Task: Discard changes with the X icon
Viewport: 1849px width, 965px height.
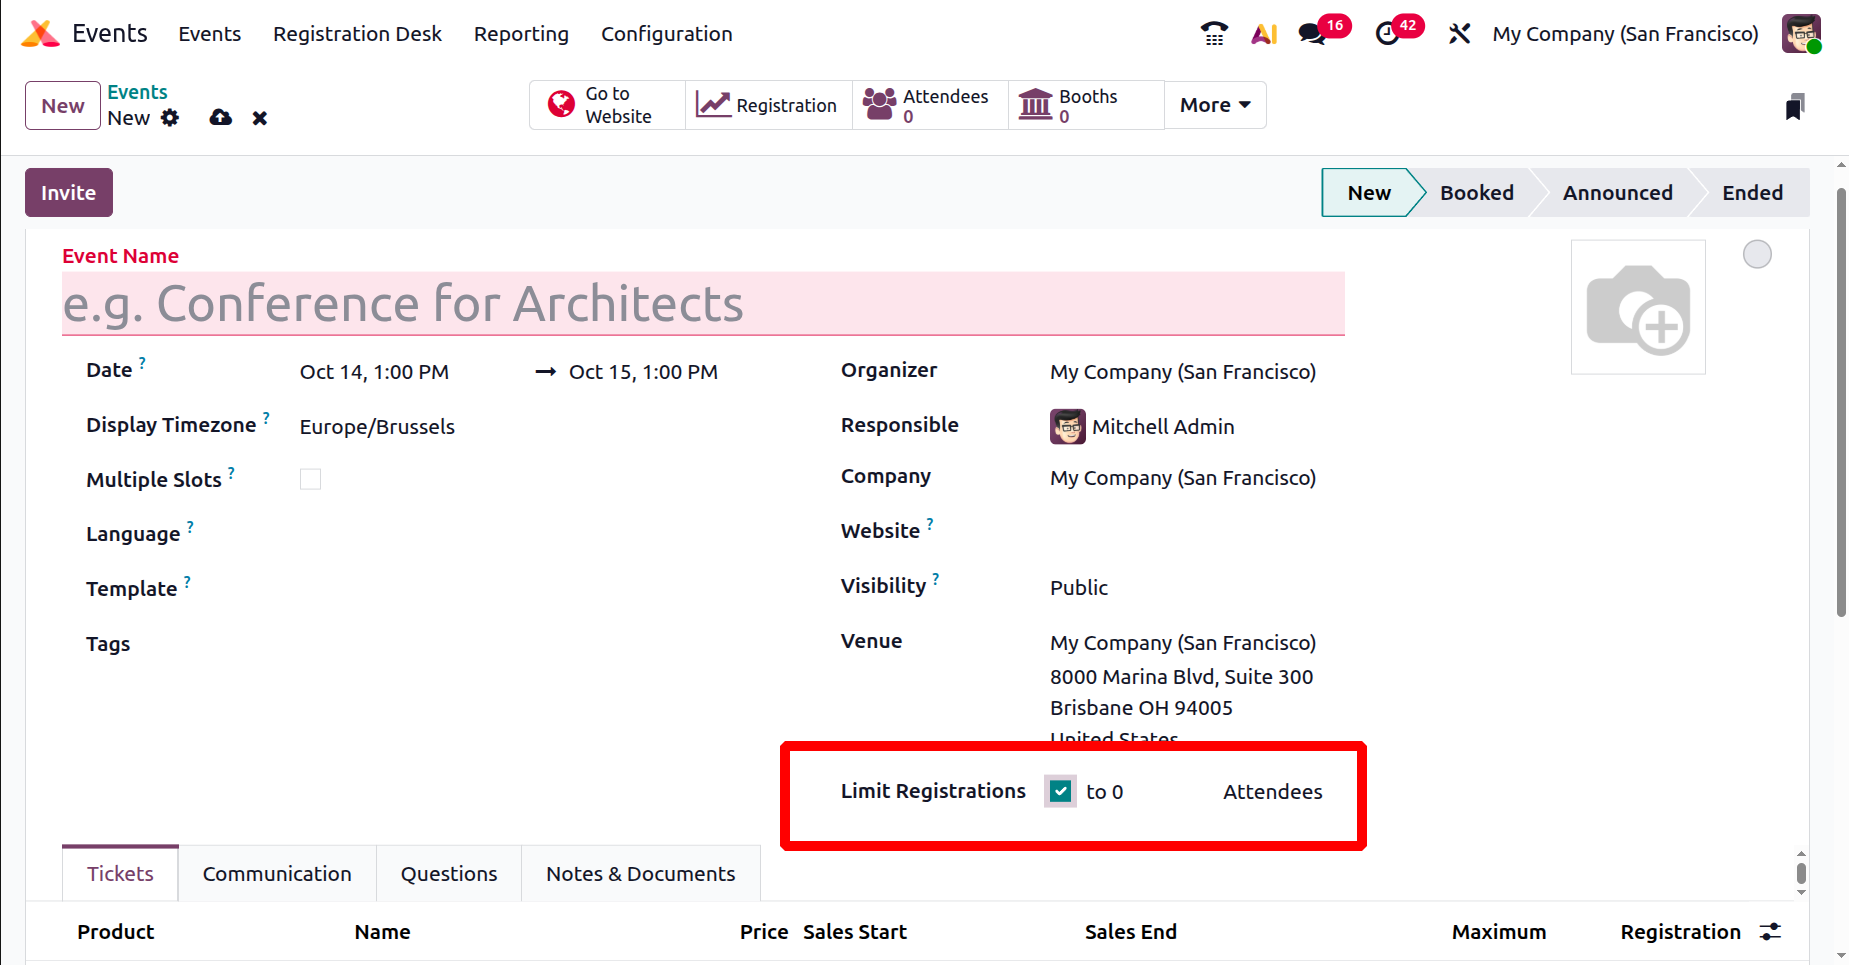Action: pyautogui.click(x=260, y=118)
